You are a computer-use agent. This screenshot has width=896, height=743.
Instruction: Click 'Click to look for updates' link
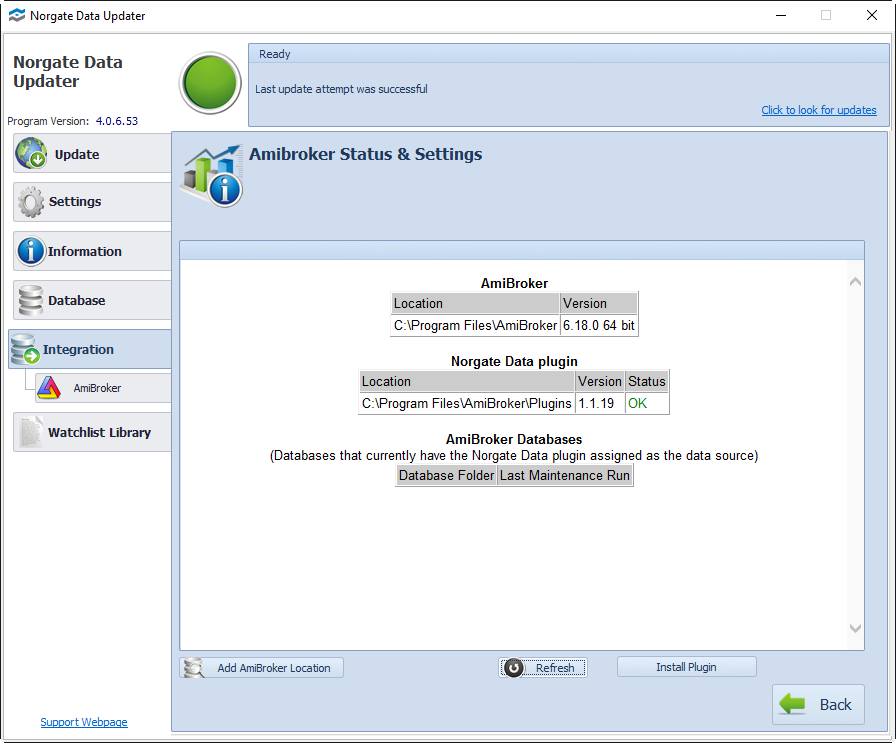click(x=818, y=110)
